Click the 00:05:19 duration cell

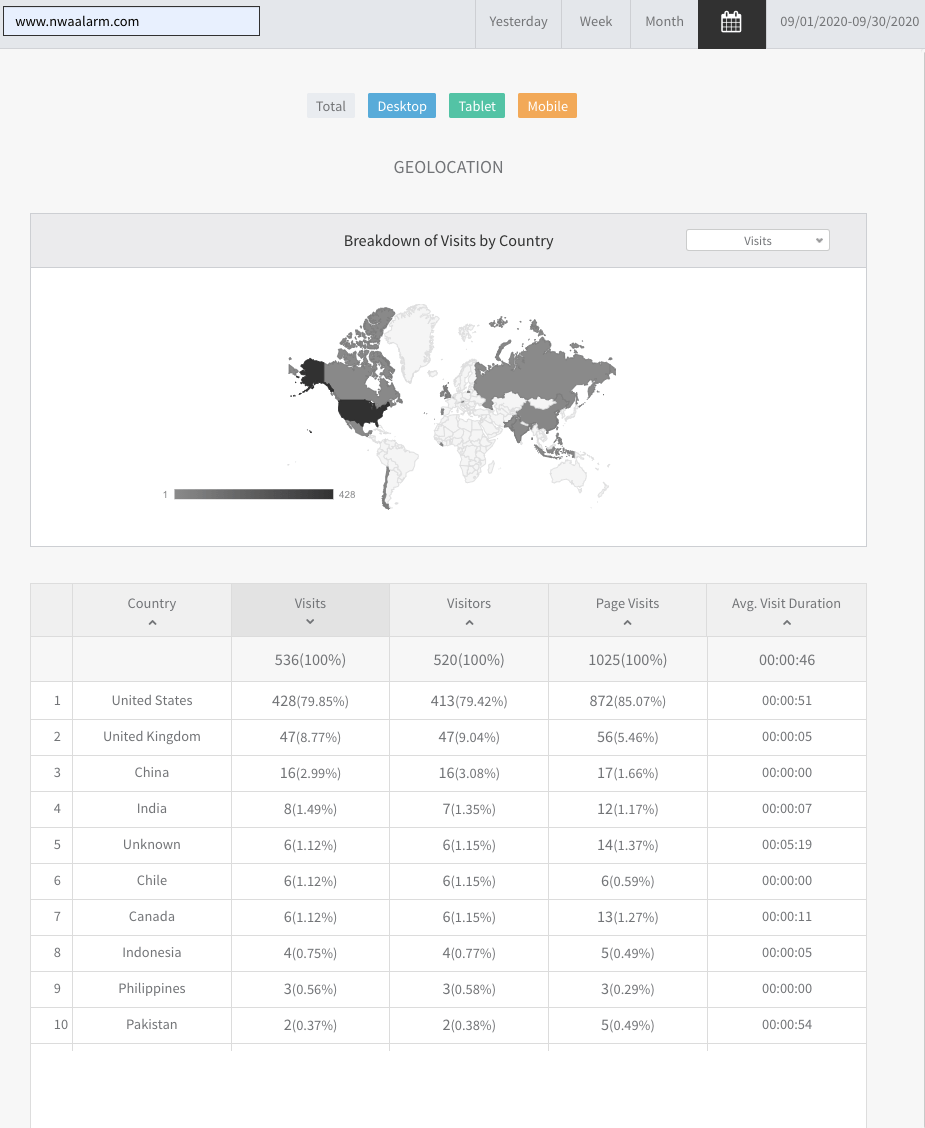(787, 845)
